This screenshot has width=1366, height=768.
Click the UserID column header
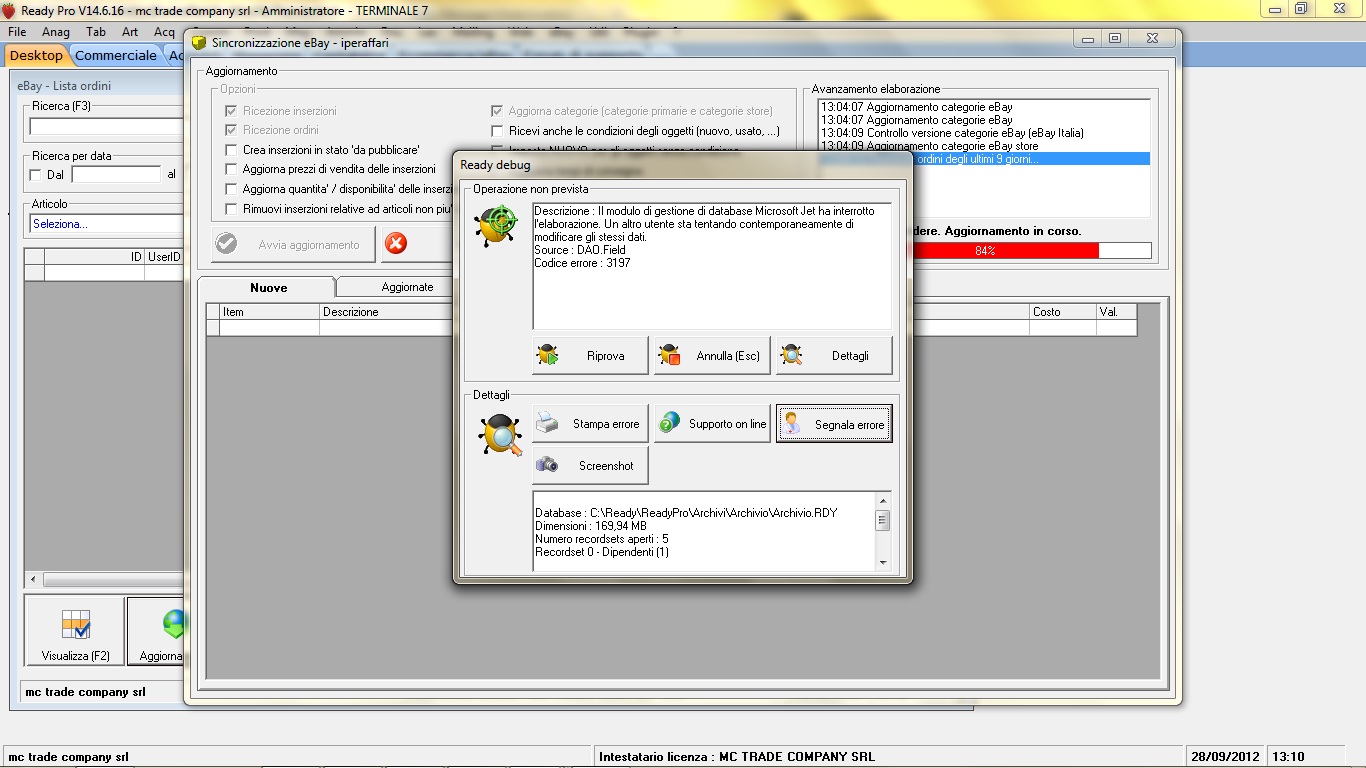pyautogui.click(x=164, y=257)
